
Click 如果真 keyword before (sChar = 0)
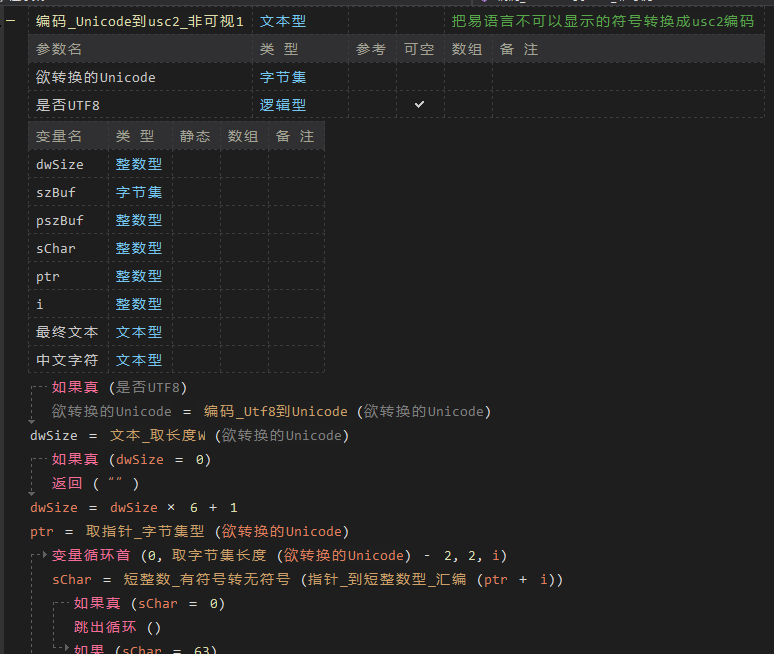click(x=97, y=604)
